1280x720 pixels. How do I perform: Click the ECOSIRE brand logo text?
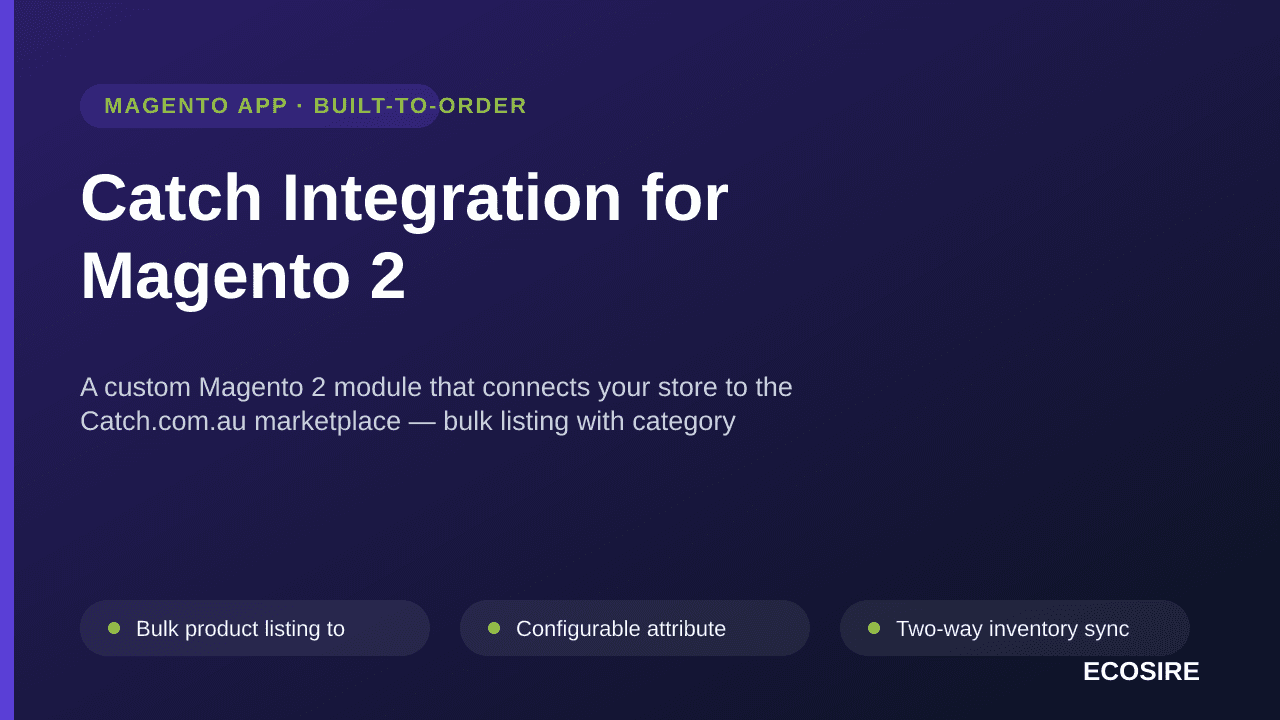coord(1141,672)
